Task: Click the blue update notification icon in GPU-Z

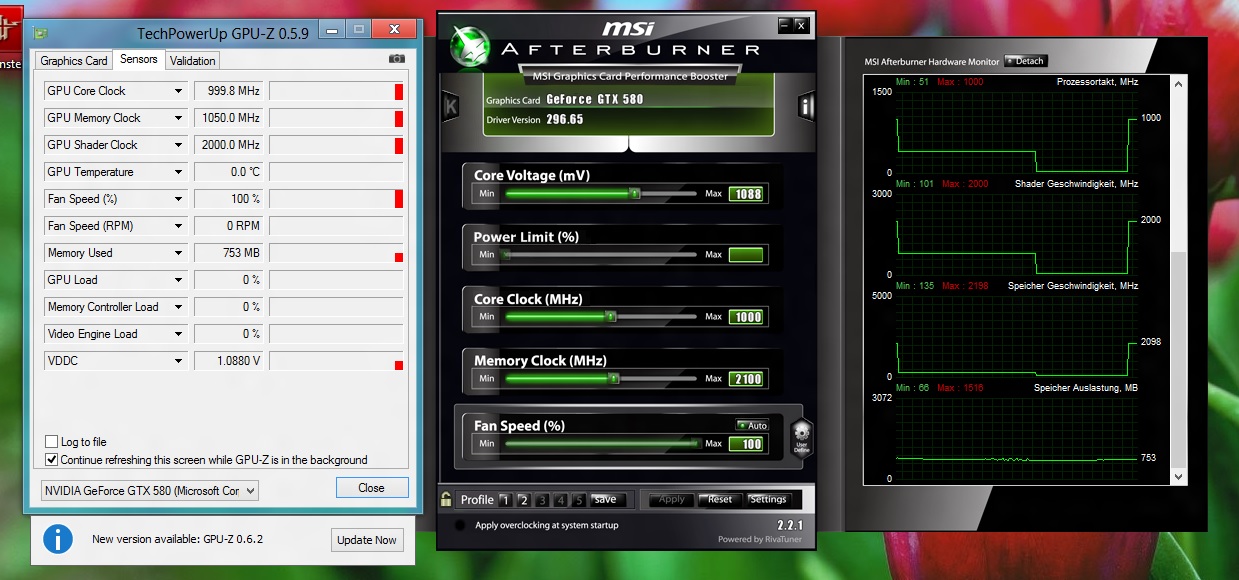Action: pyautogui.click(x=58, y=539)
